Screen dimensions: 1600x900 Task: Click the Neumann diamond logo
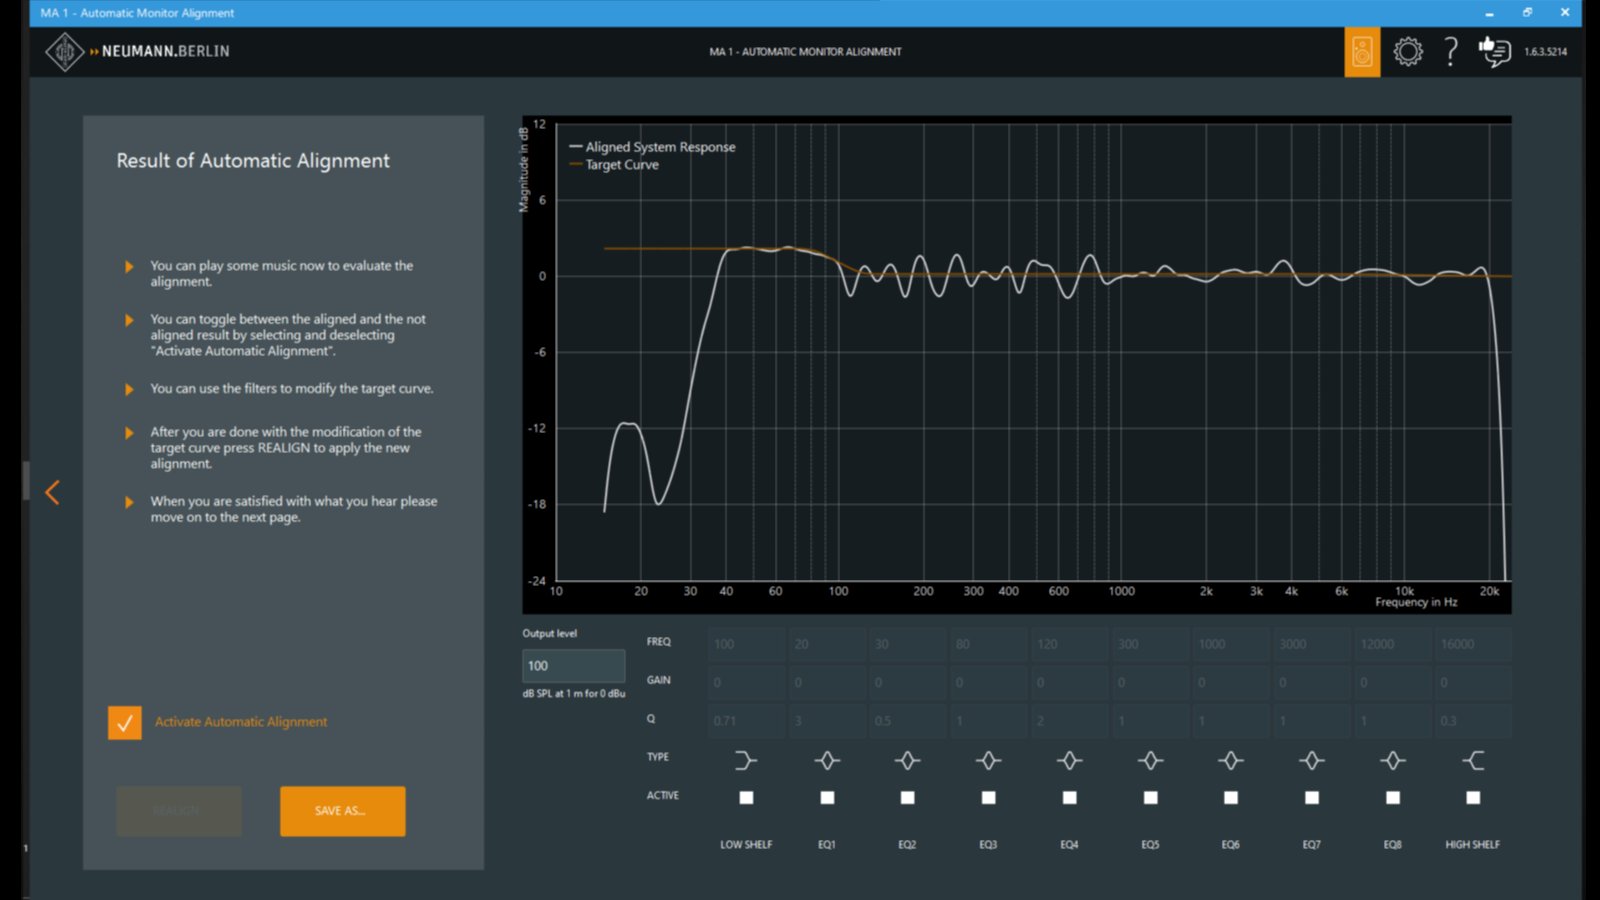click(x=65, y=52)
